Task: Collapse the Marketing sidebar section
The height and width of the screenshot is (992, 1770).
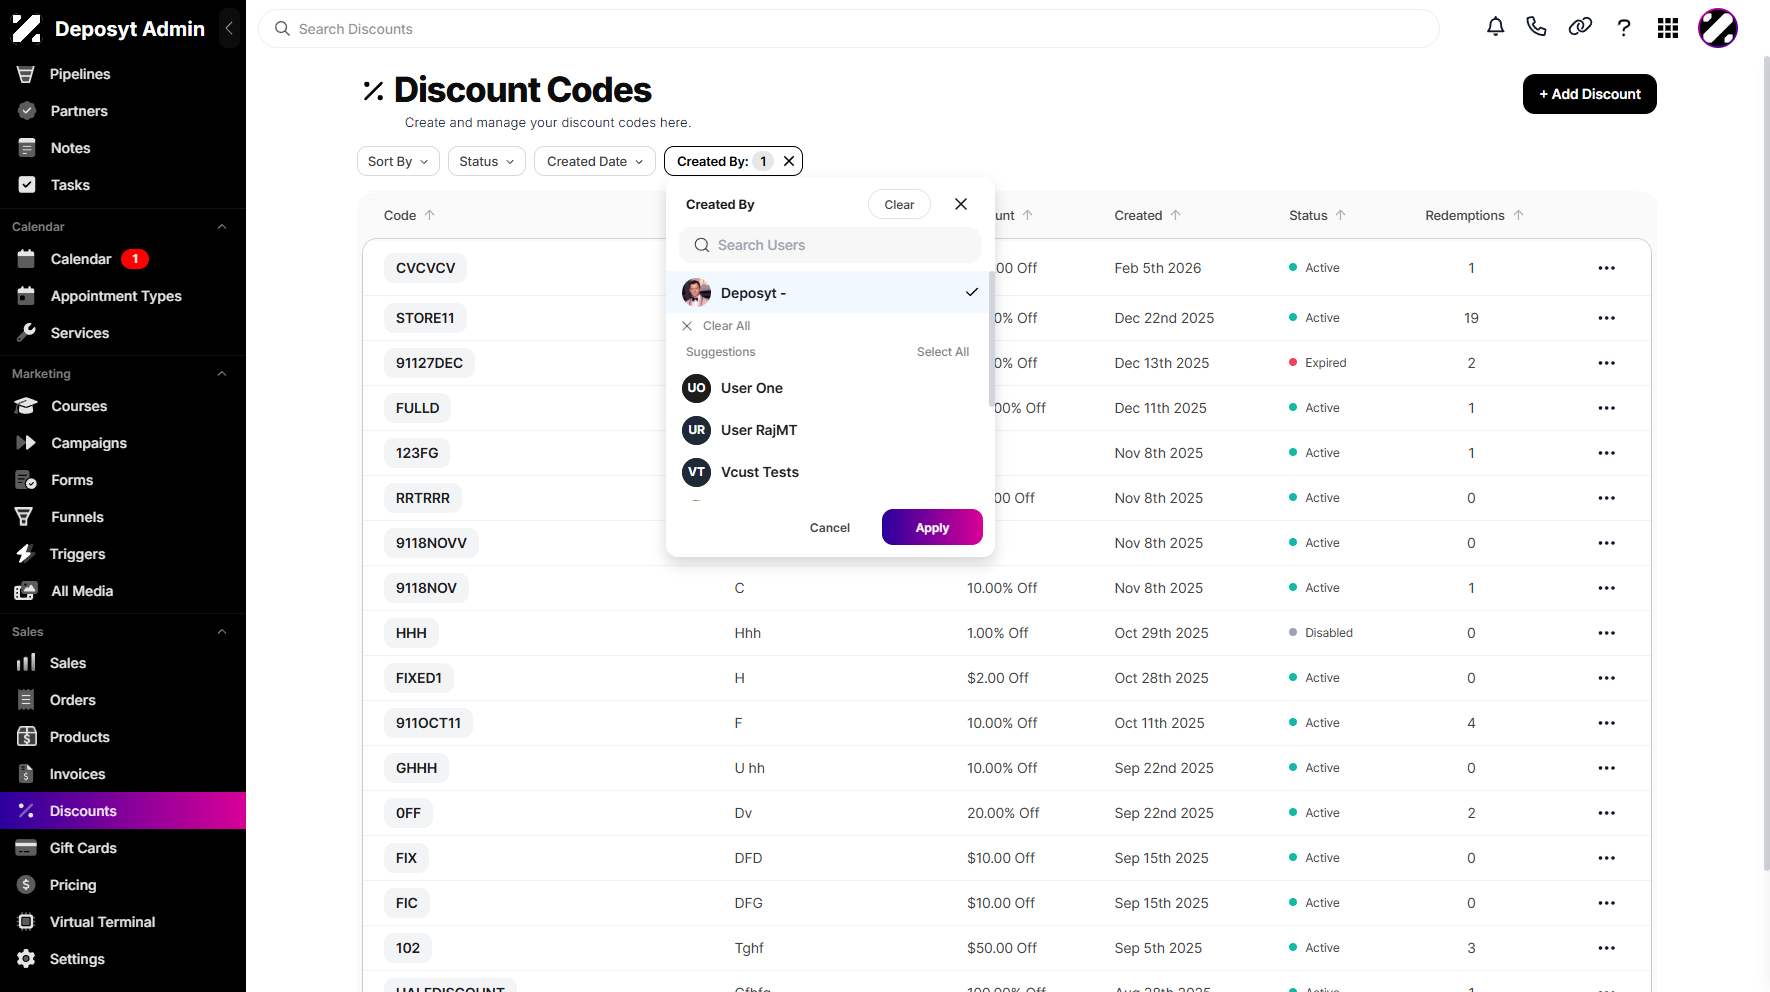Action: (222, 374)
